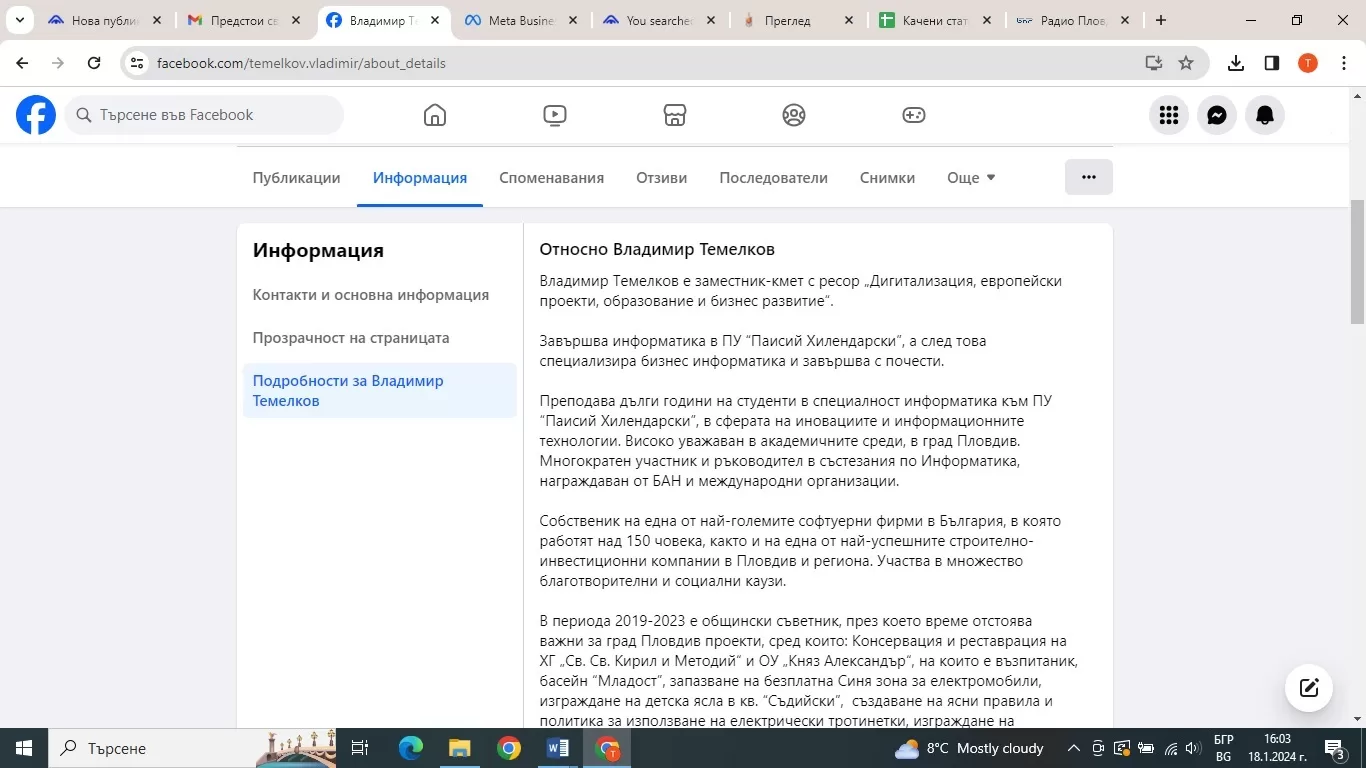Open File Explorer from taskbar
The width and height of the screenshot is (1366, 768).
(459, 748)
